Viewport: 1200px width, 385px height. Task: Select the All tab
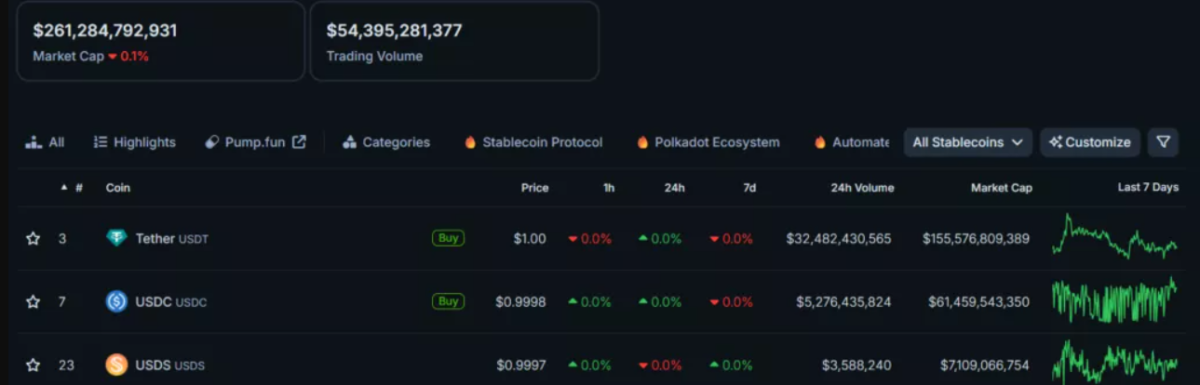pyautogui.click(x=45, y=142)
